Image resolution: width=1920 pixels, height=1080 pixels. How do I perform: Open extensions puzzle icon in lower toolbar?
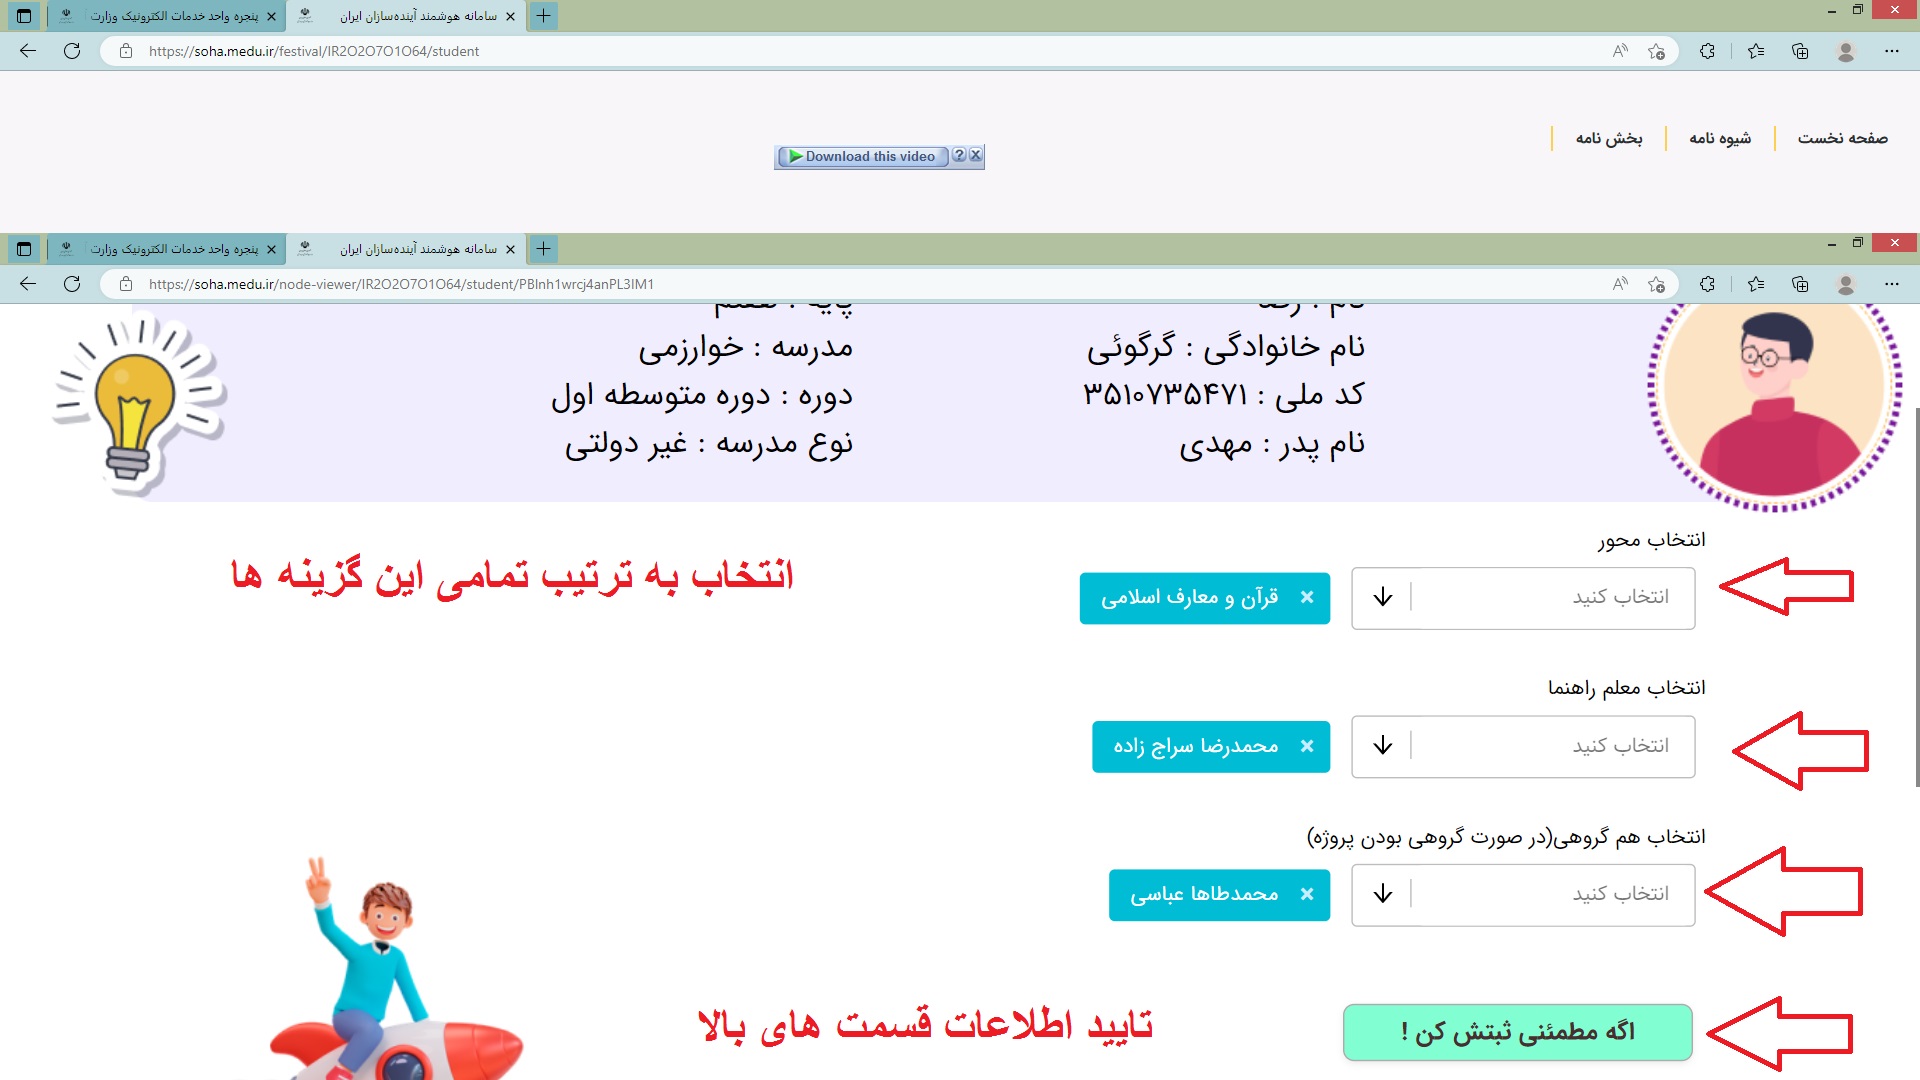tap(1707, 284)
